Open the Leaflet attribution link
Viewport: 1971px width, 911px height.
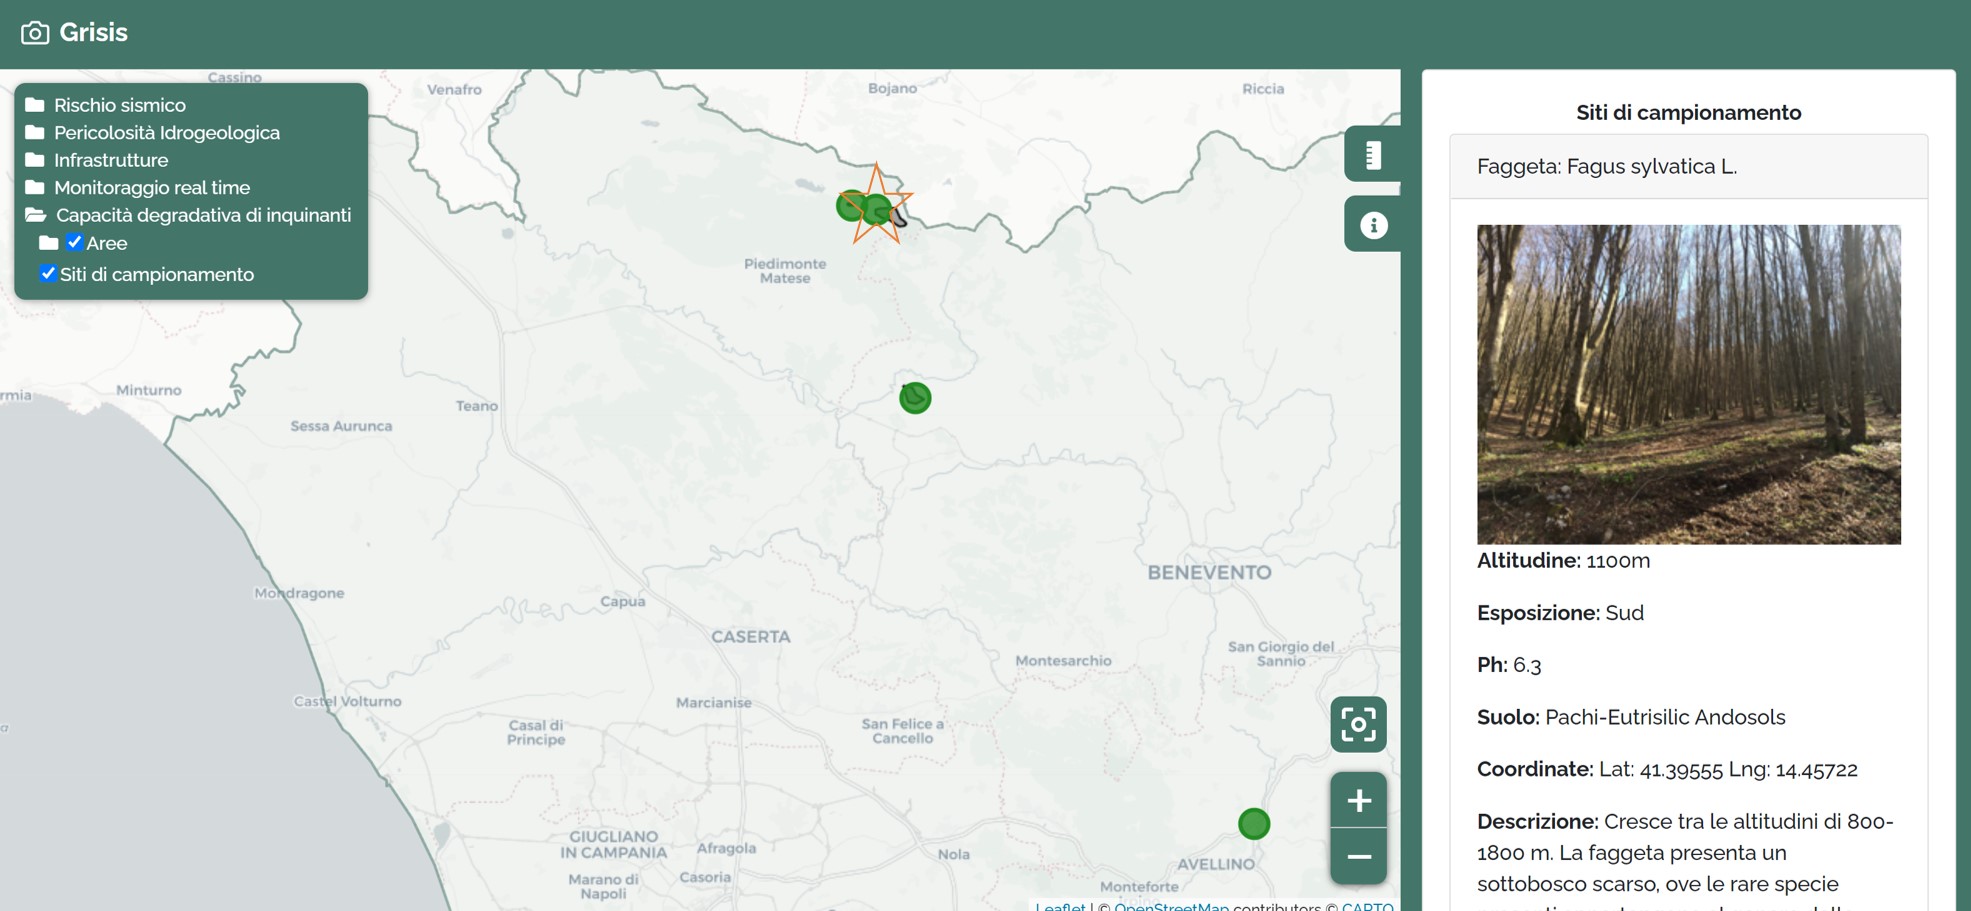(x=1059, y=906)
